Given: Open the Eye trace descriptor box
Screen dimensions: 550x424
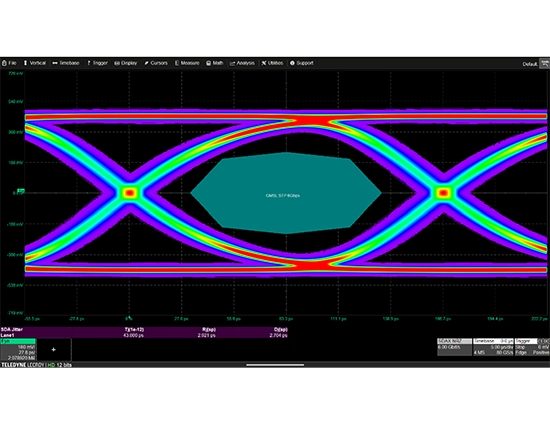Looking at the screenshot, I should coord(18,350).
